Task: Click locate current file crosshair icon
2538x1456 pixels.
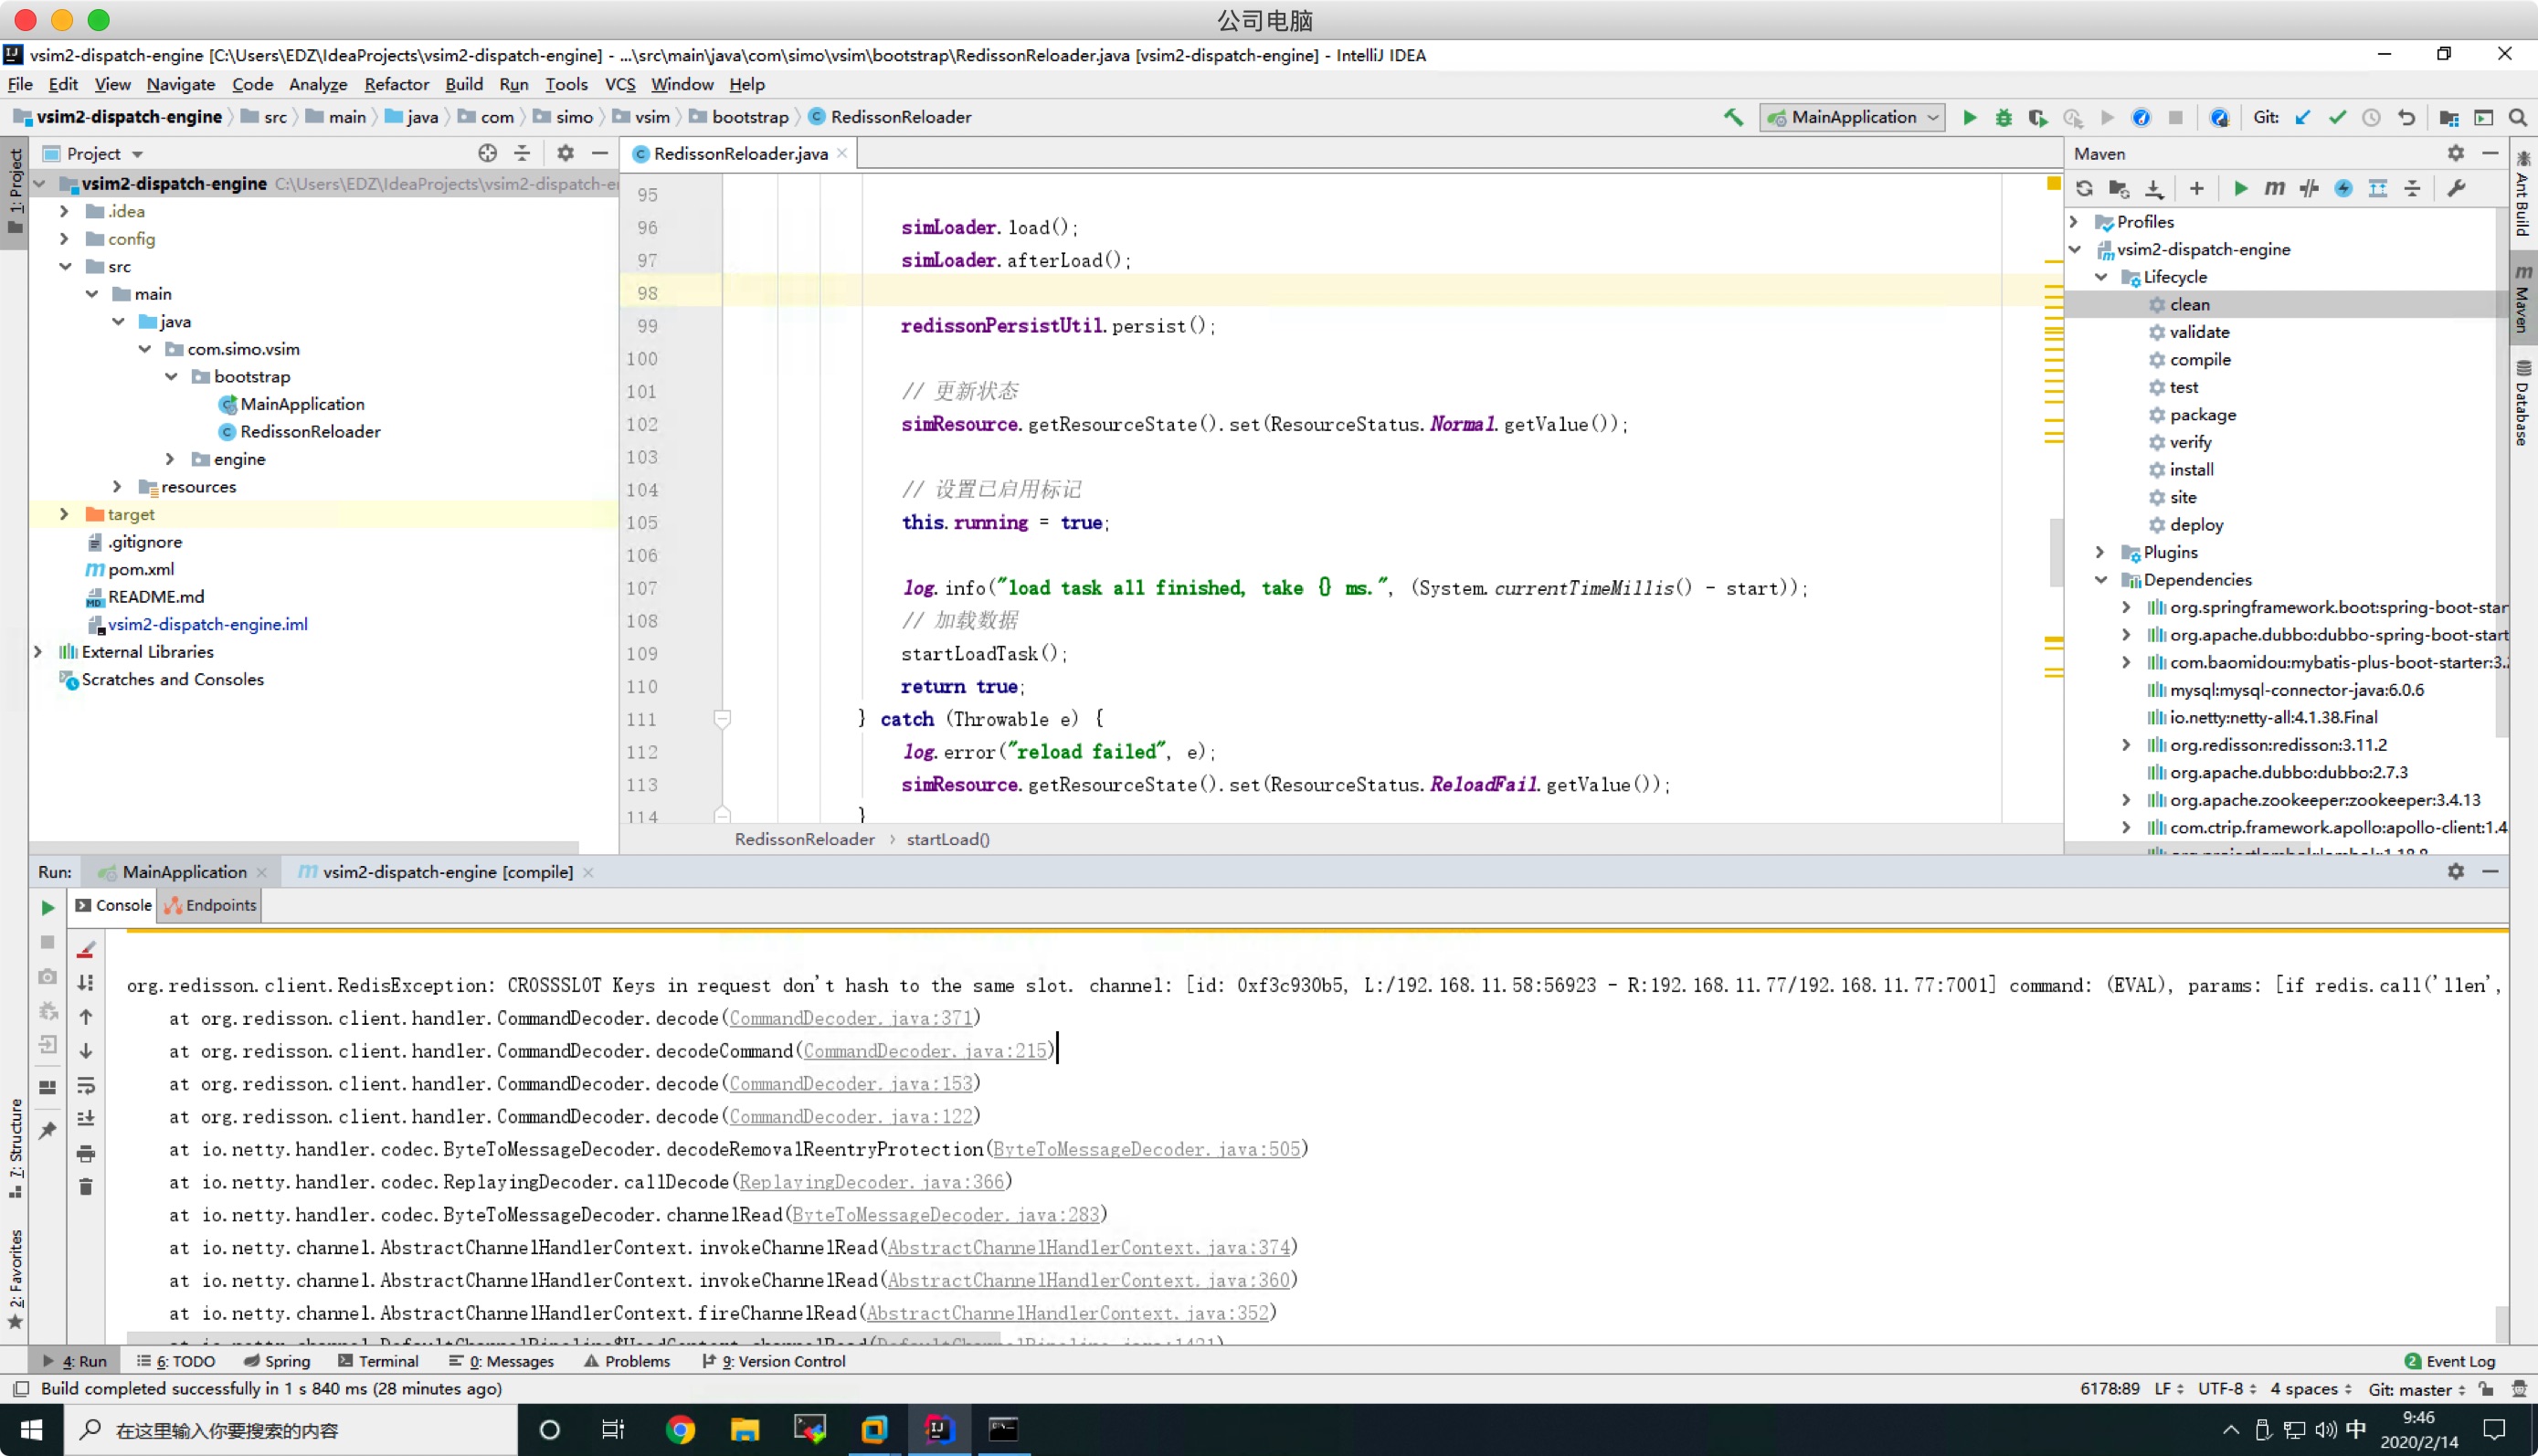Action: tap(487, 153)
